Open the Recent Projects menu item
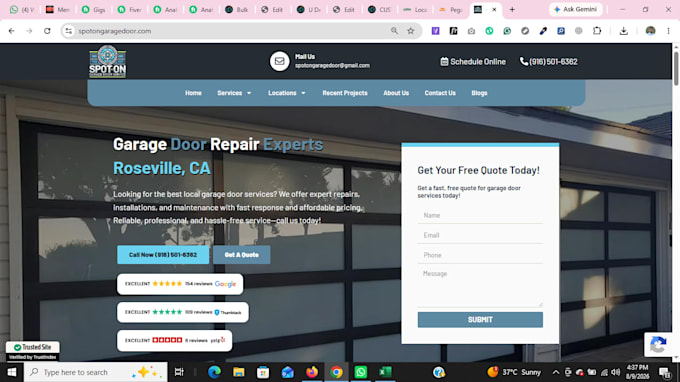The image size is (680, 382). (345, 93)
